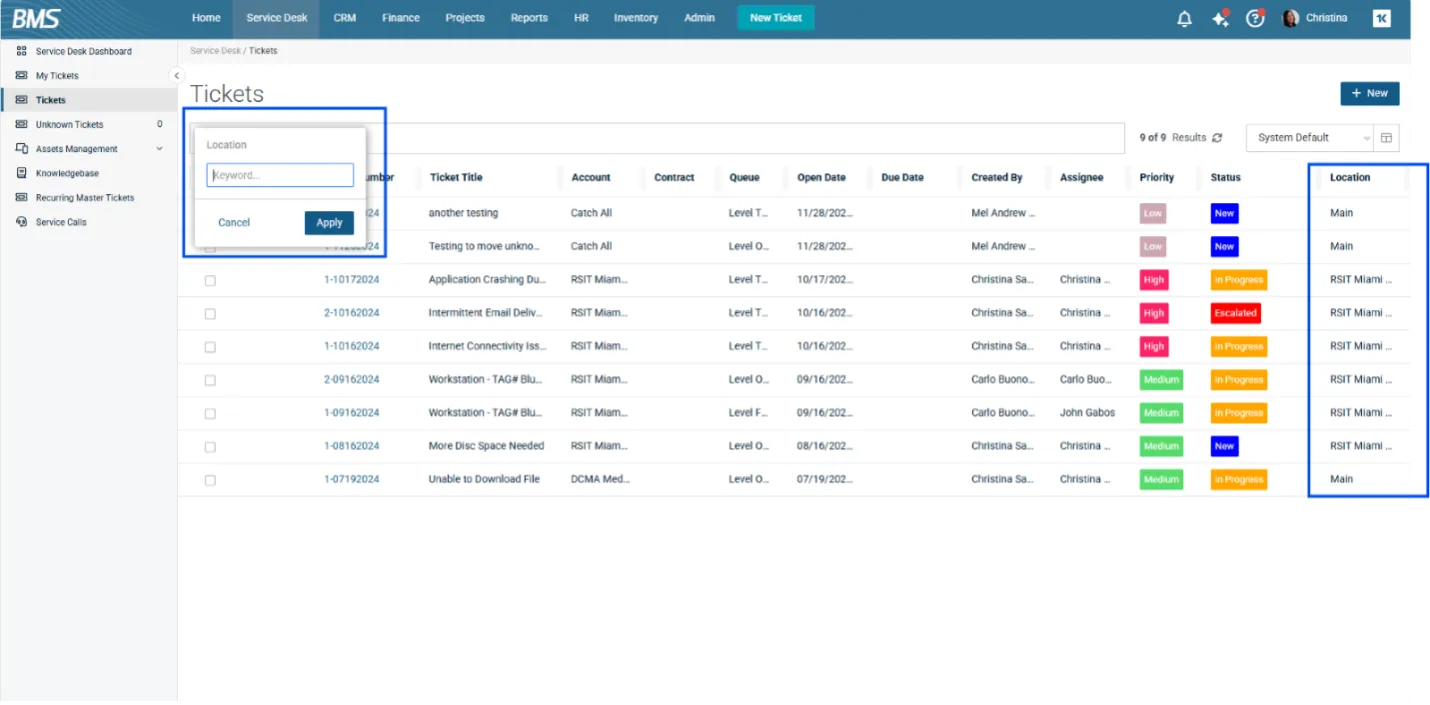Screen dimensions: 1430x705
Task: Go to the Finance menu
Action: (x=400, y=18)
